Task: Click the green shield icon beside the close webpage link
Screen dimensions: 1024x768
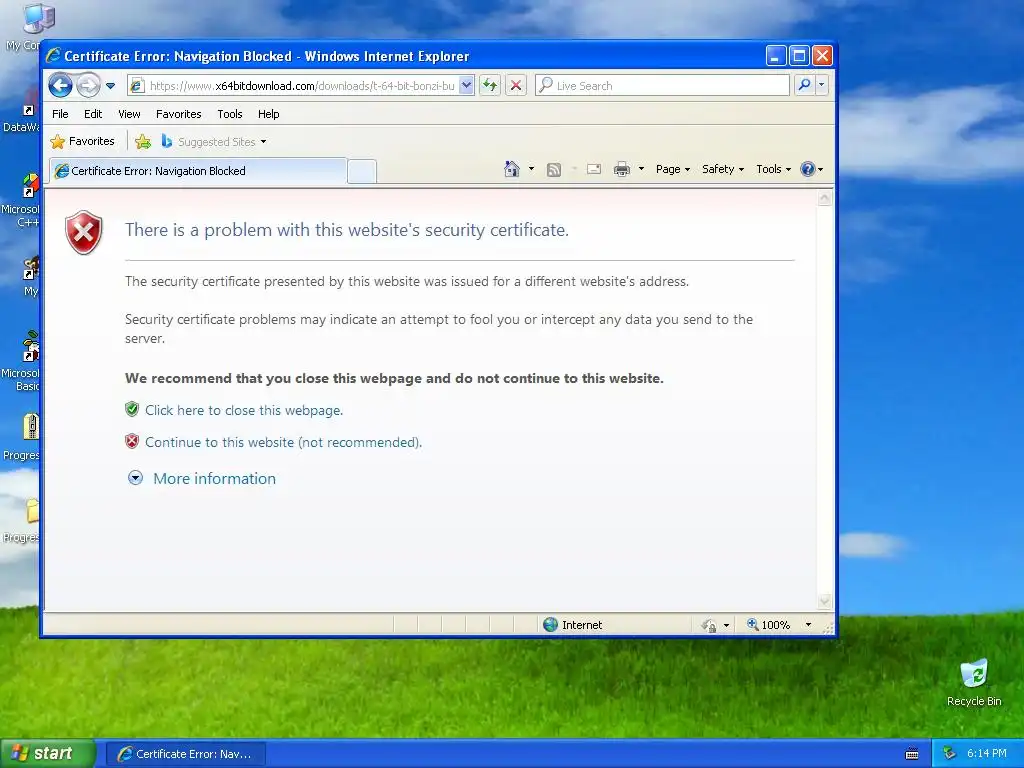Action: tap(132, 409)
